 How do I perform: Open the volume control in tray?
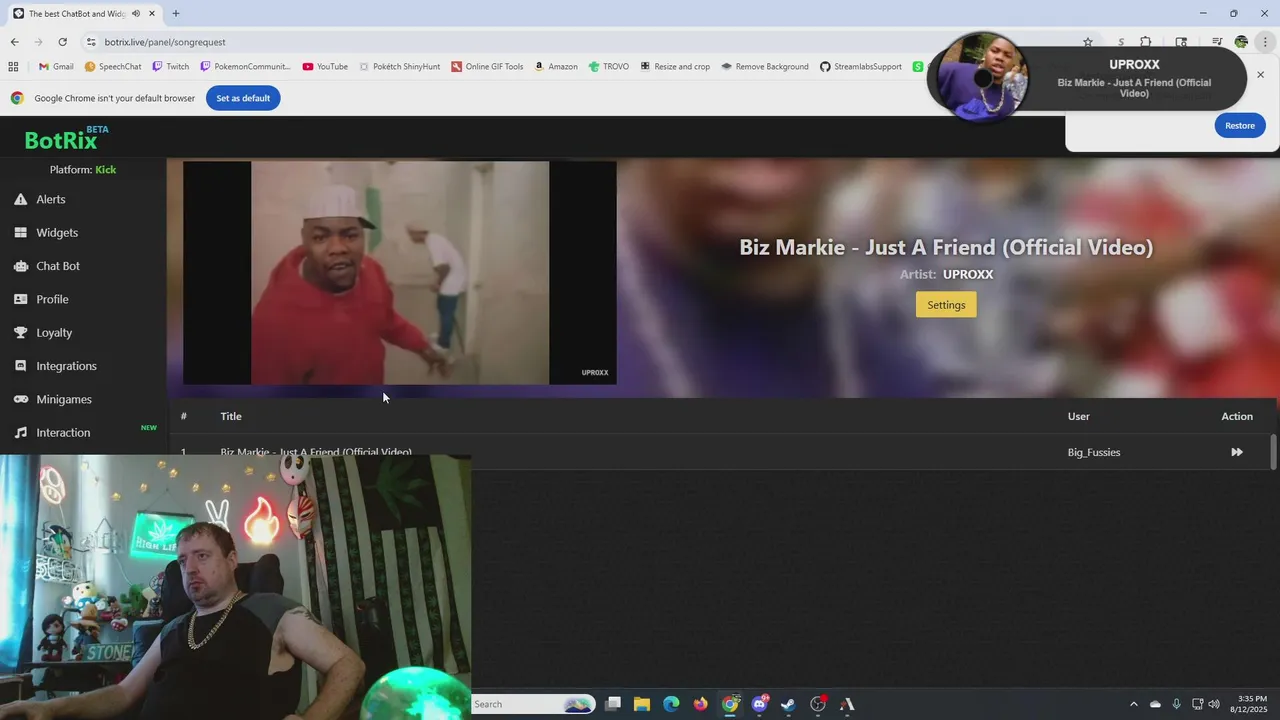coord(1214,704)
